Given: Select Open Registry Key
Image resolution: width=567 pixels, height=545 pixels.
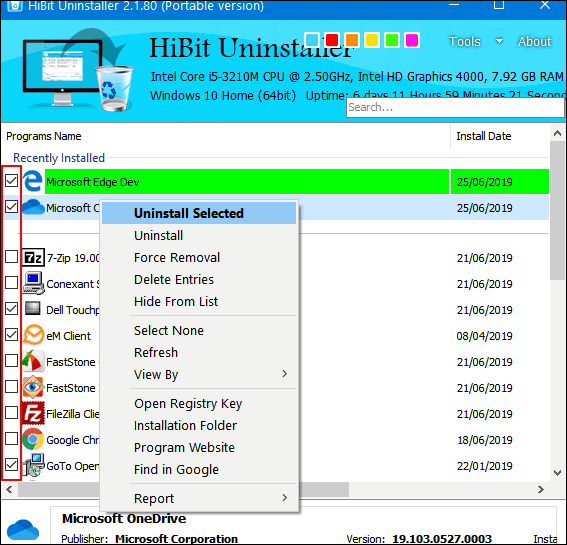Looking at the screenshot, I should click(x=199, y=404).
